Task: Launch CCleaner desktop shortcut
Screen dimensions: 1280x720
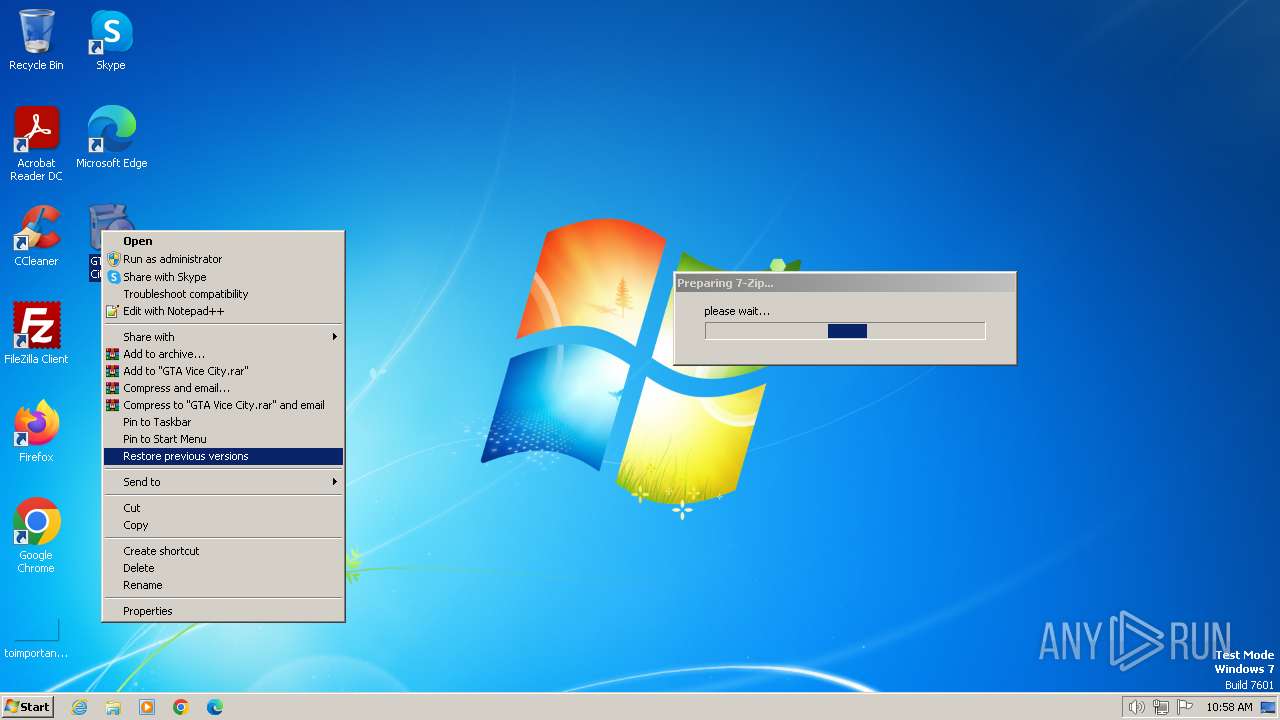Action: (36, 236)
